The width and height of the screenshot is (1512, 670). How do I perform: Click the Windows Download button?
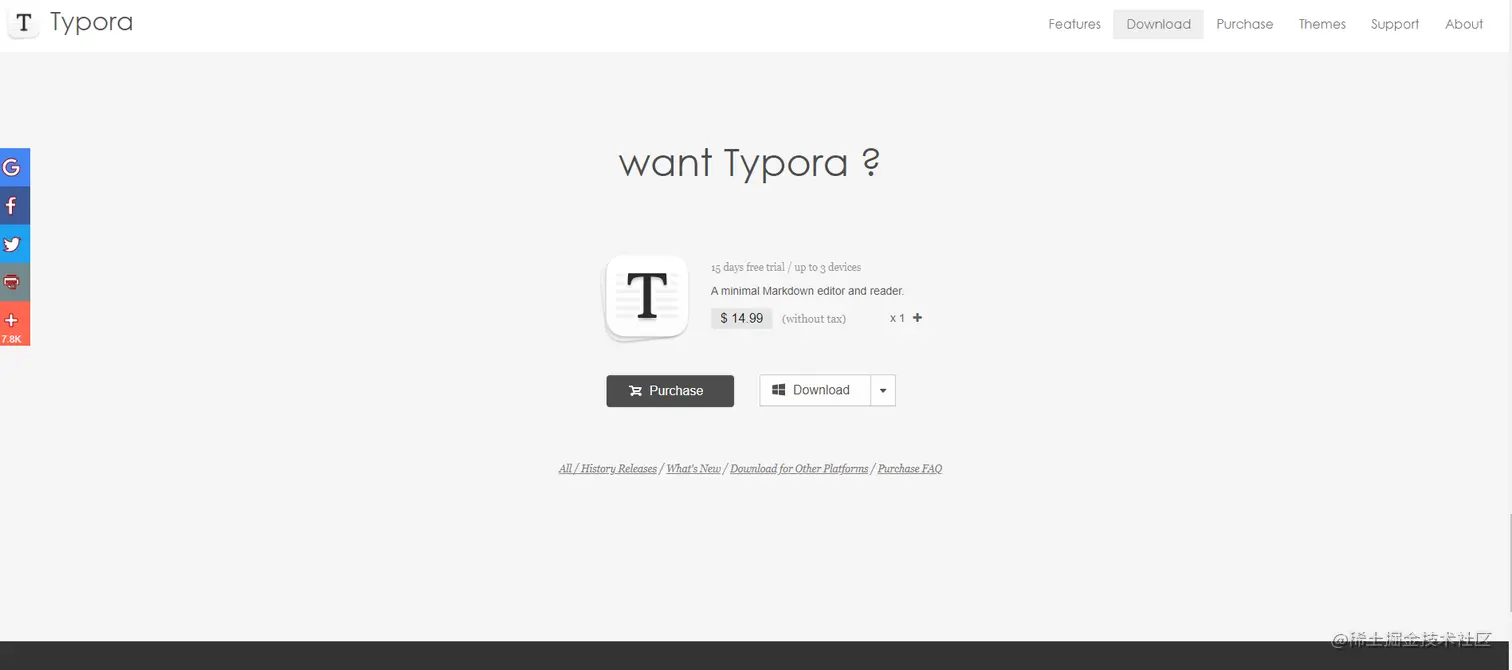click(815, 390)
